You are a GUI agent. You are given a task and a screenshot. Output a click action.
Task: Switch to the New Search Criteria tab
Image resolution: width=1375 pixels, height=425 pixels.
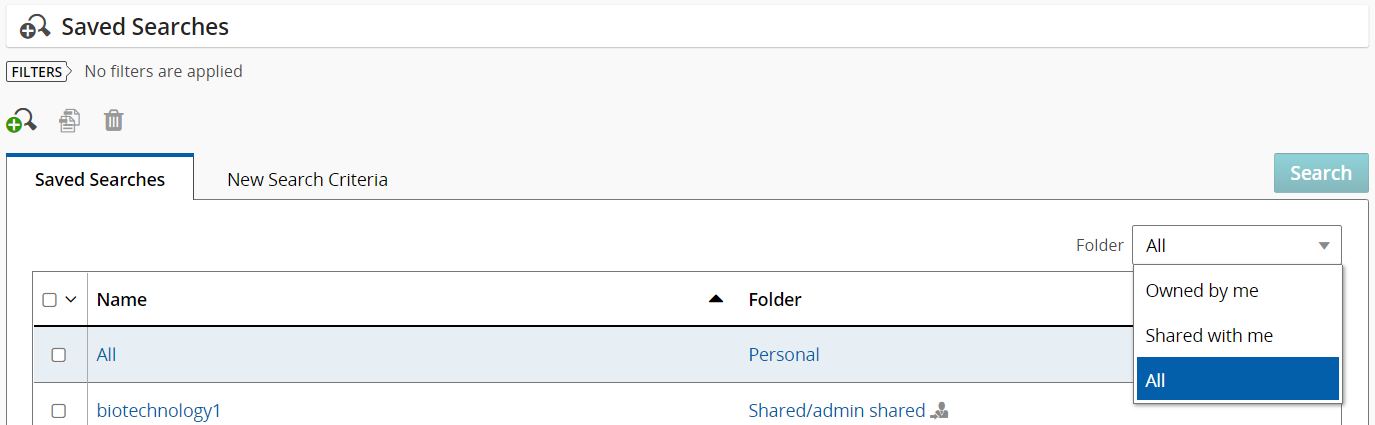tap(307, 180)
